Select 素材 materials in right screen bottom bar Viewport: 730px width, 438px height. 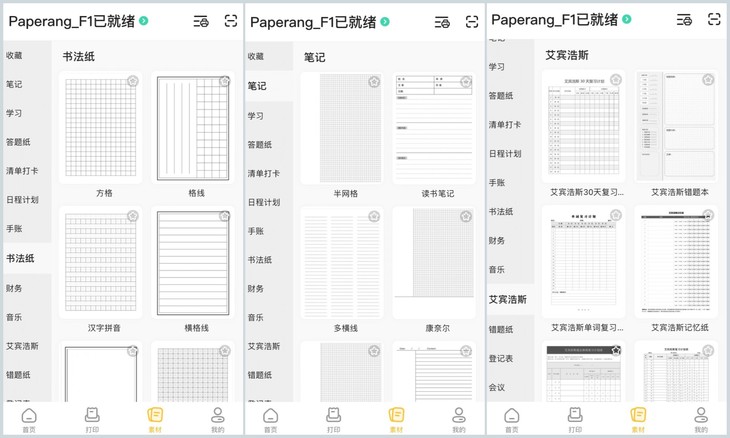click(638, 420)
